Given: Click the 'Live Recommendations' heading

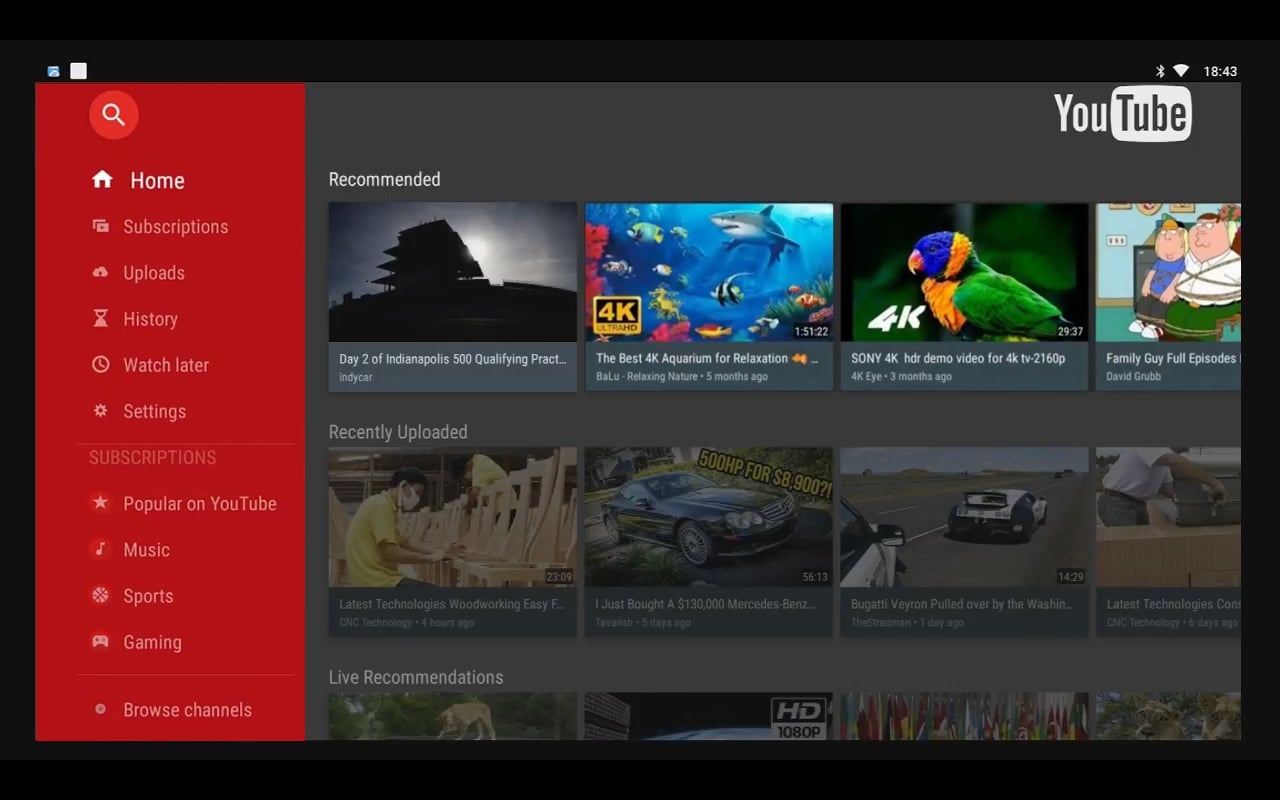Looking at the screenshot, I should tap(416, 678).
